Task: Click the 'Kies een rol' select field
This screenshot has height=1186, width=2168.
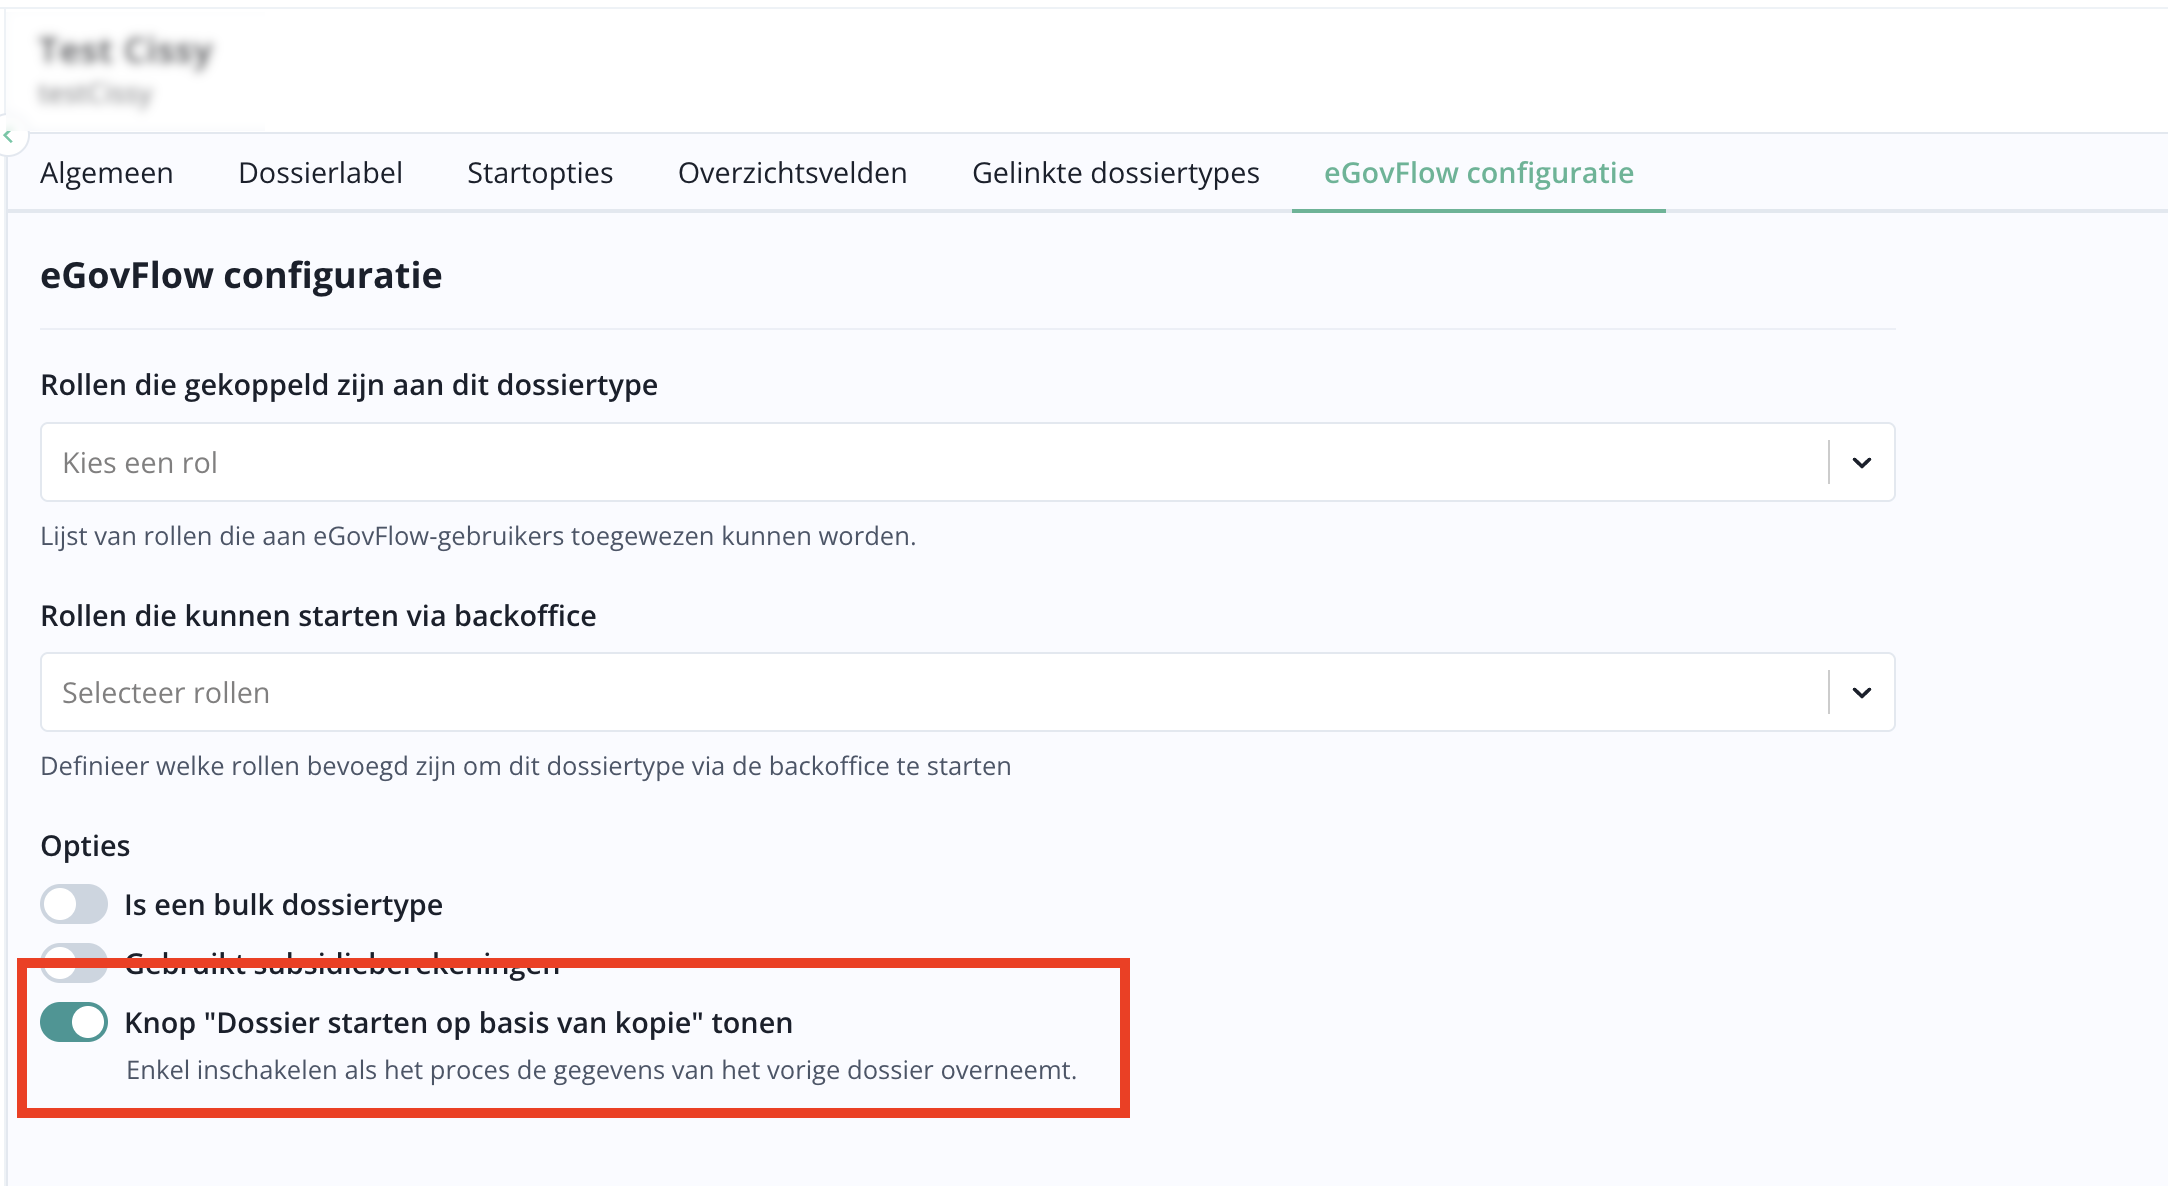Action: tap(967, 462)
